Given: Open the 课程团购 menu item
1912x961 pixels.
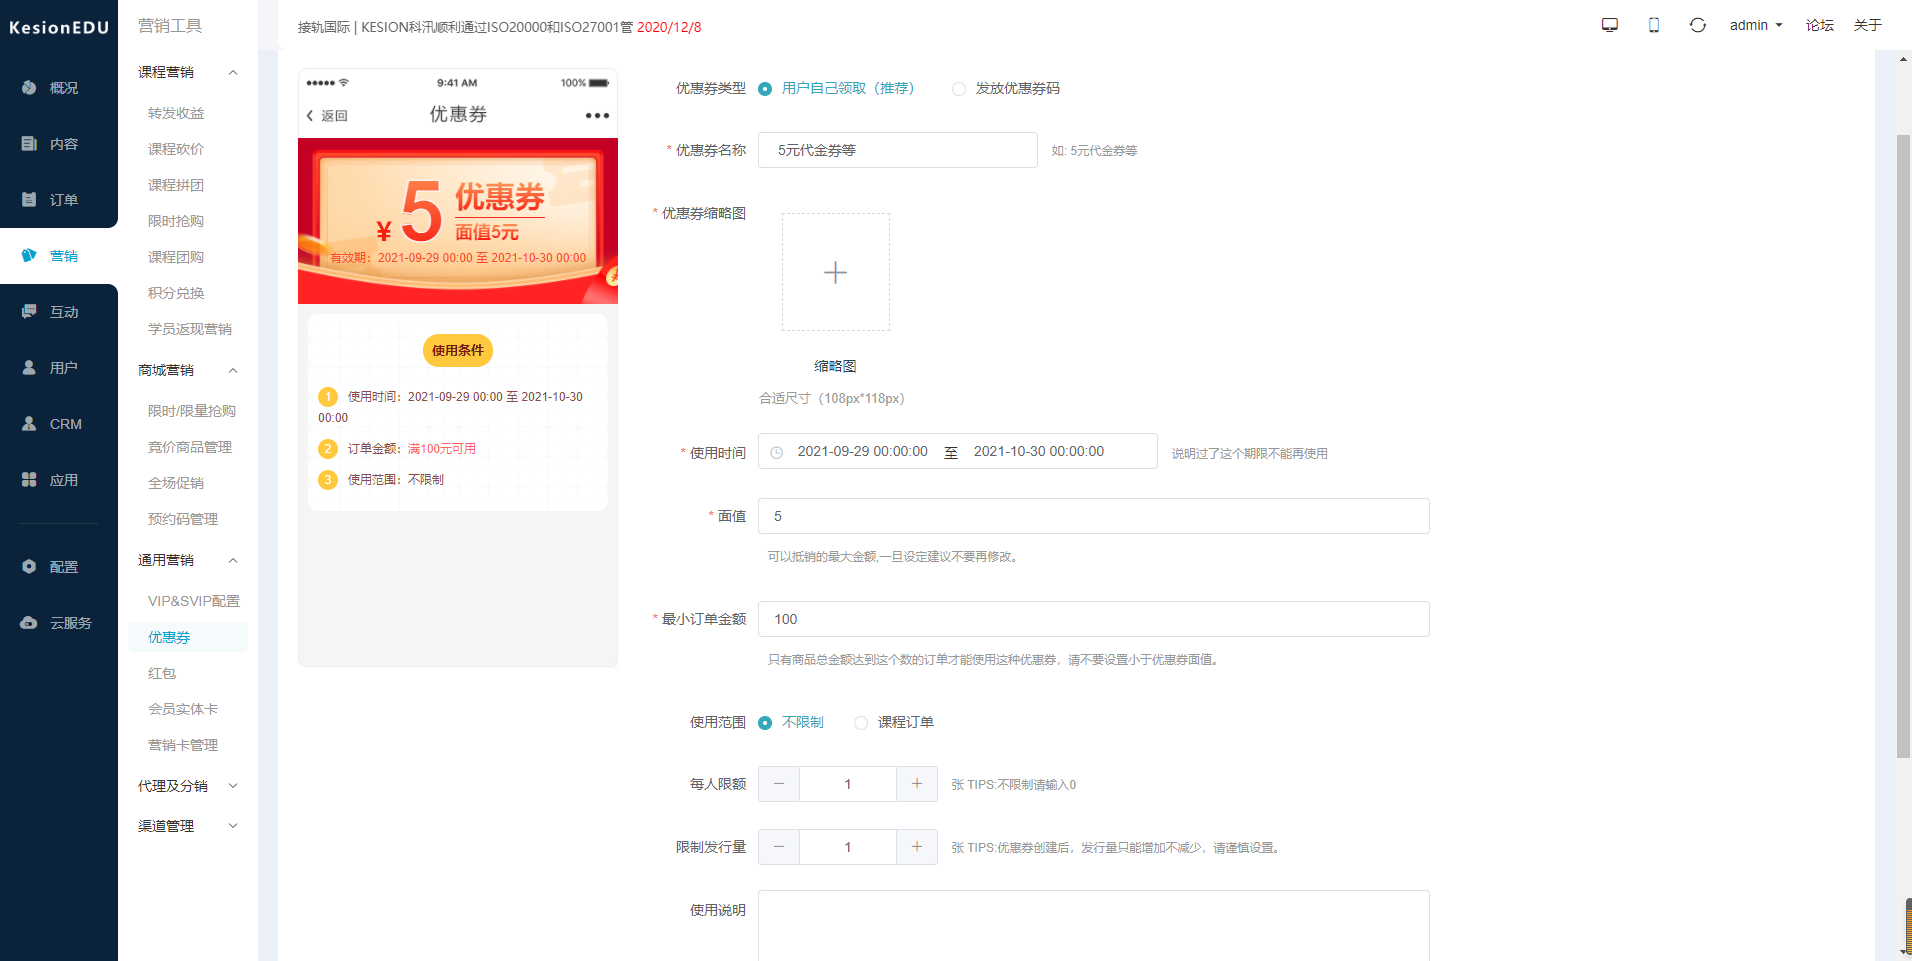Looking at the screenshot, I should point(176,257).
